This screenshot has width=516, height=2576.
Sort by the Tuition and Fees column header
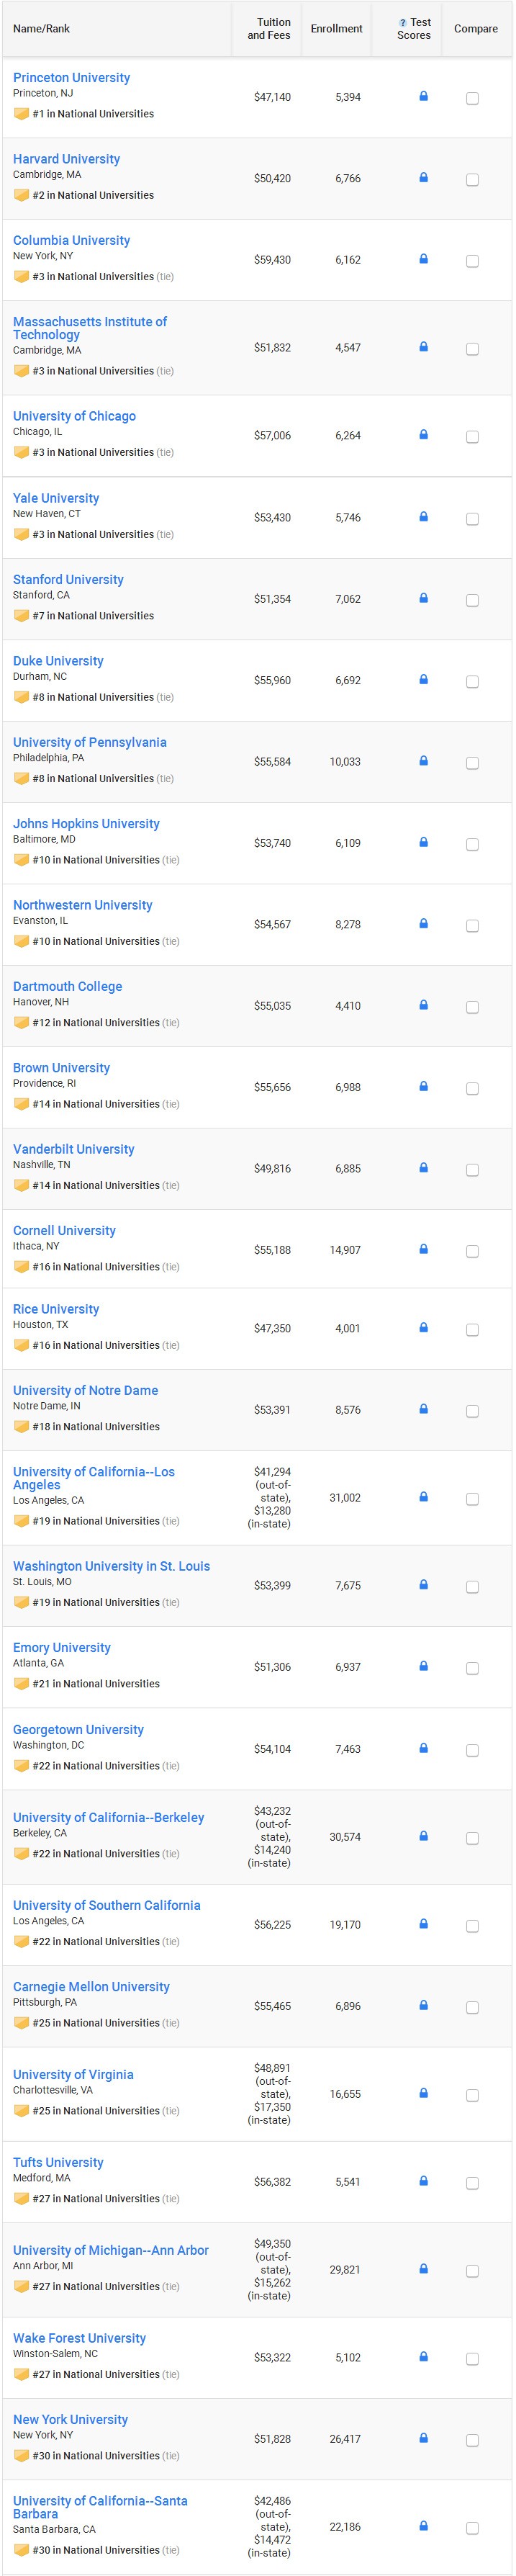pyautogui.click(x=269, y=28)
